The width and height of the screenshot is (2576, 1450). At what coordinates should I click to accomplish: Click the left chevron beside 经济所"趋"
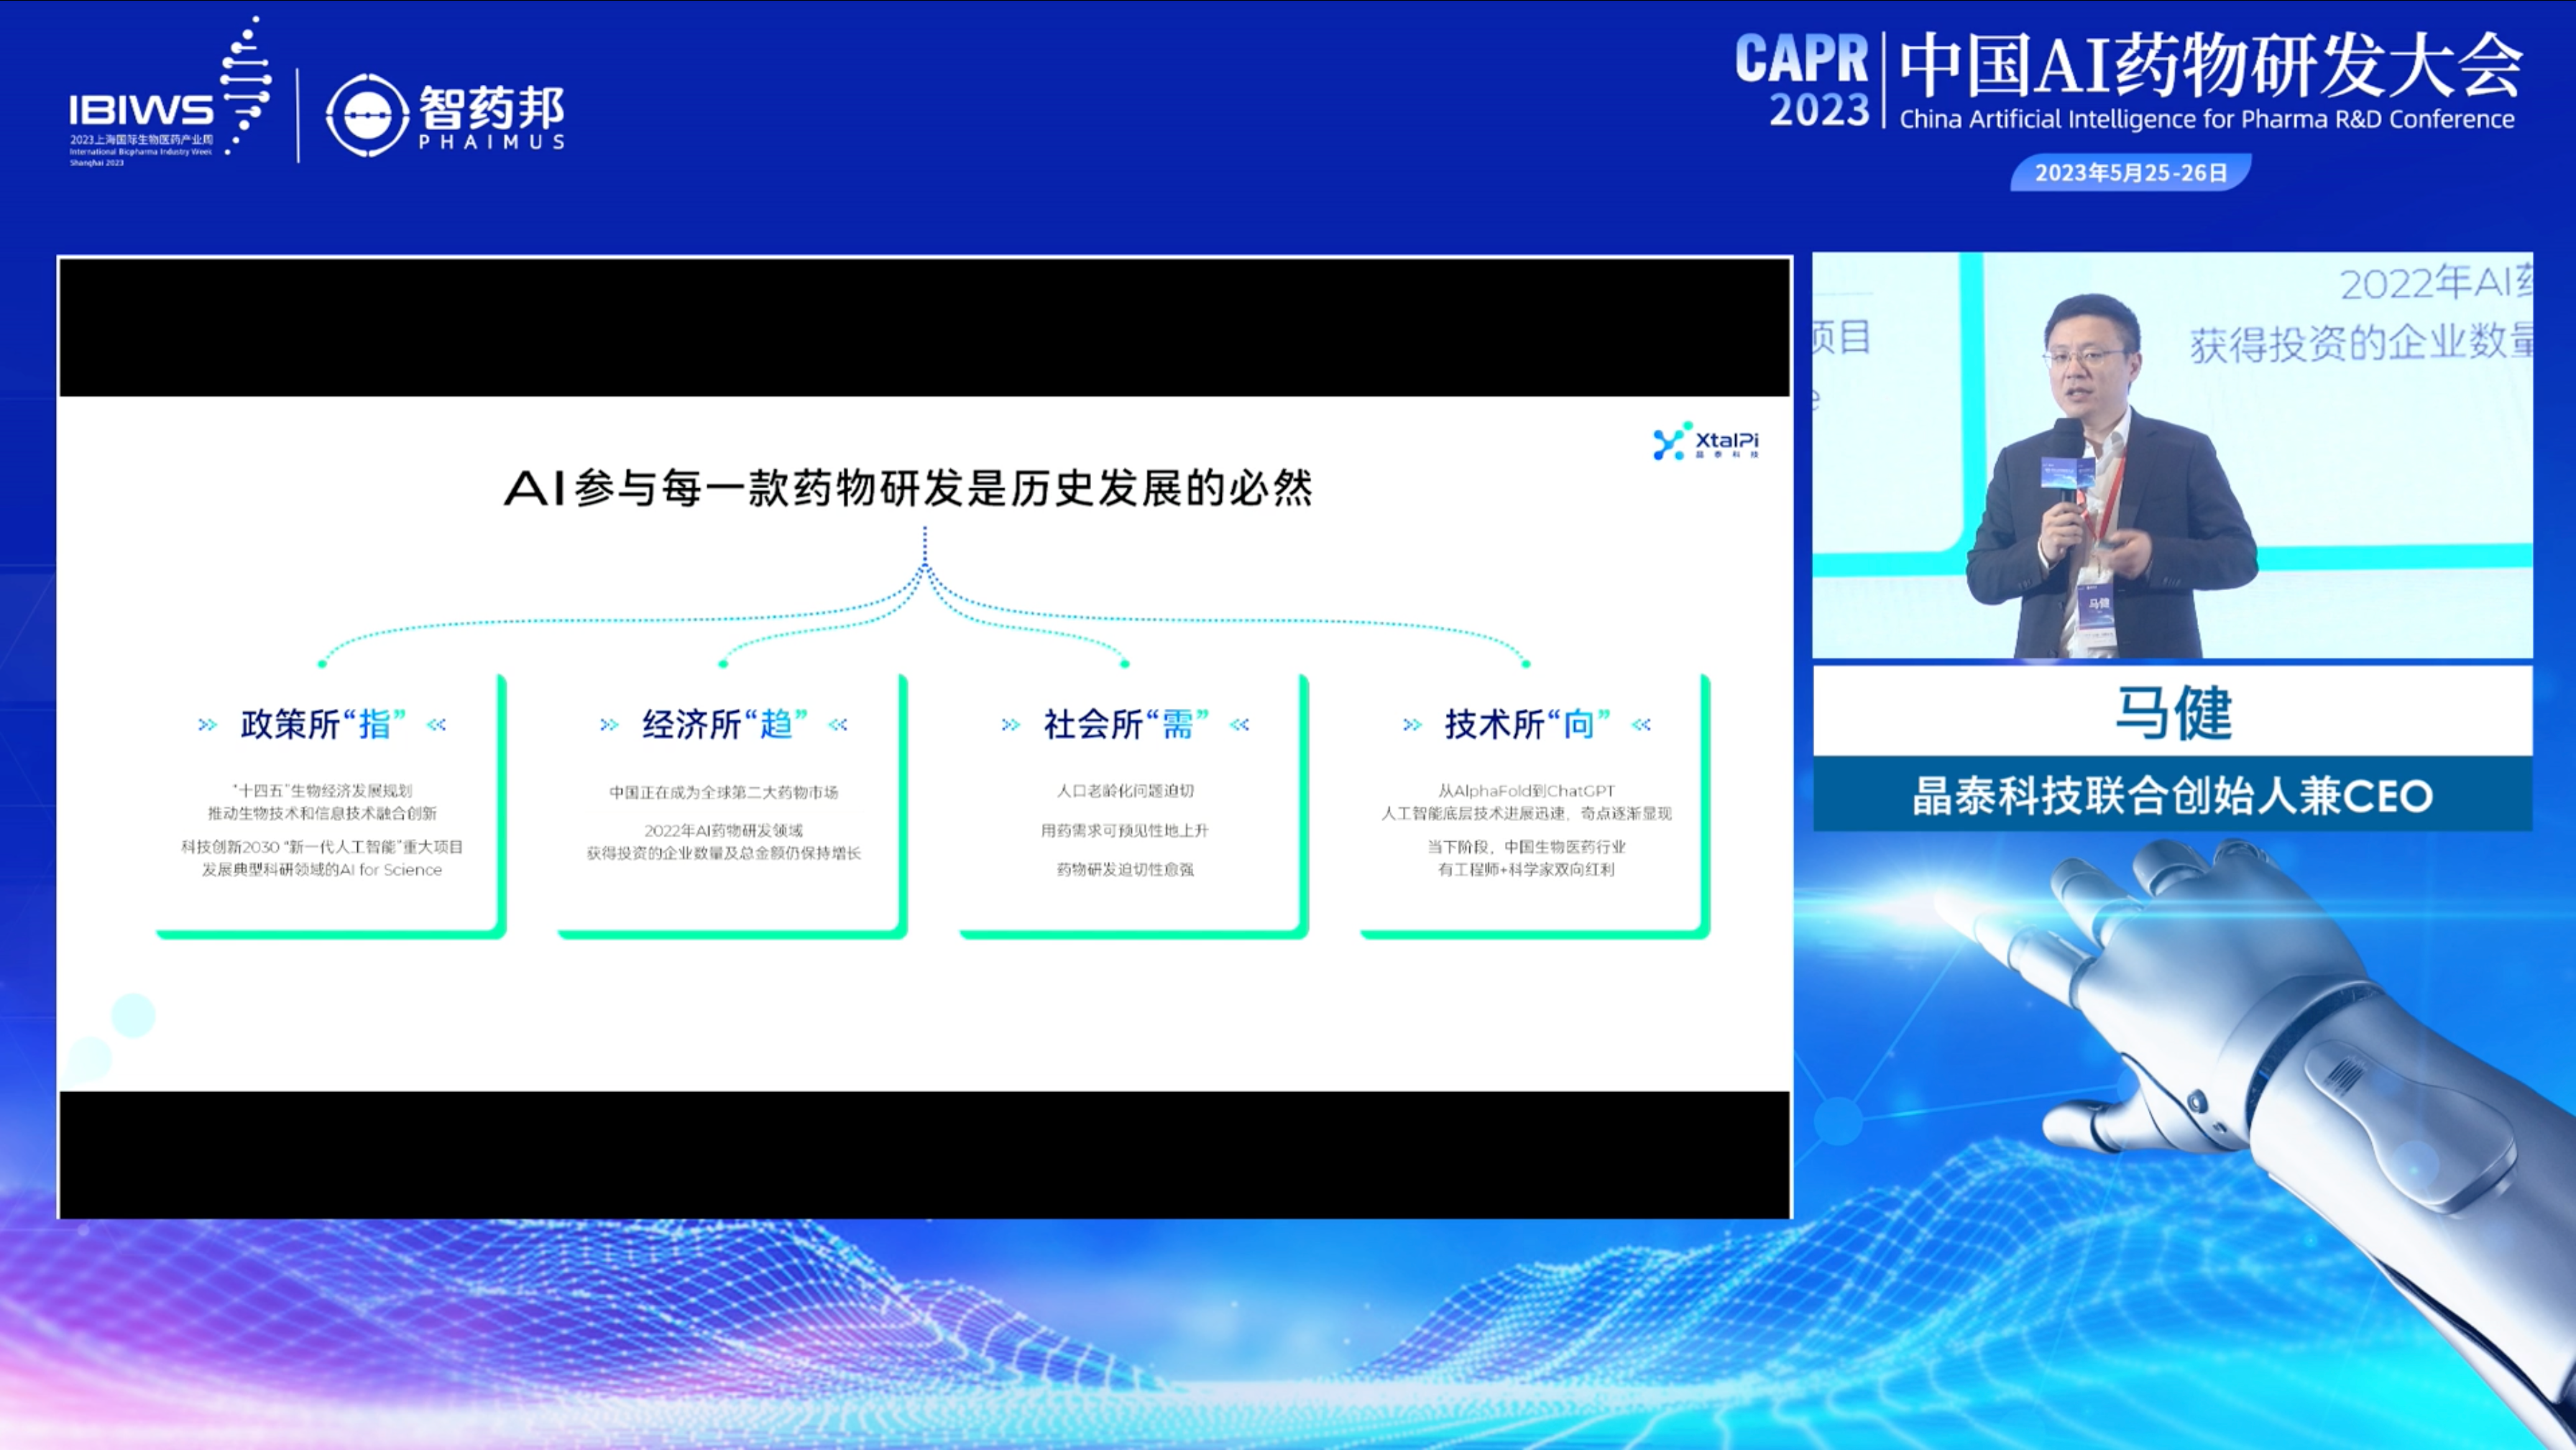click(x=609, y=725)
